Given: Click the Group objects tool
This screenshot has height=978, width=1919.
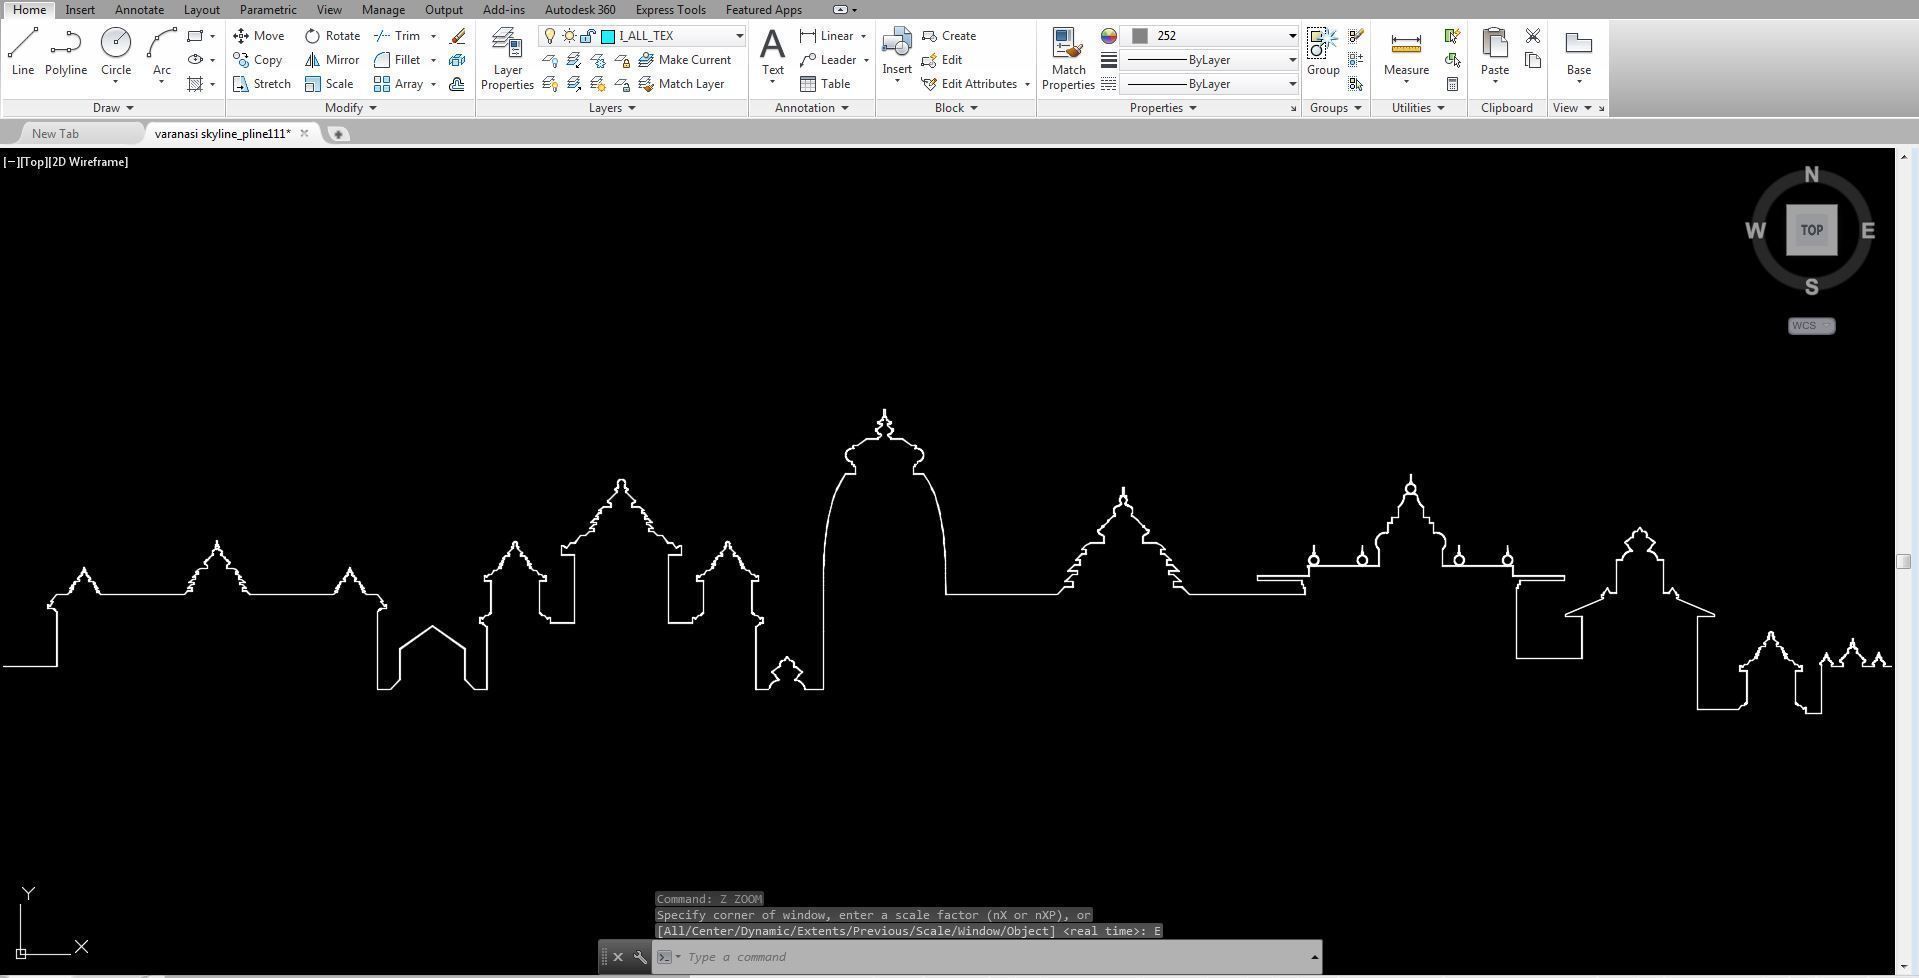Looking at the screenshot, I should [x=1323, y=52].
